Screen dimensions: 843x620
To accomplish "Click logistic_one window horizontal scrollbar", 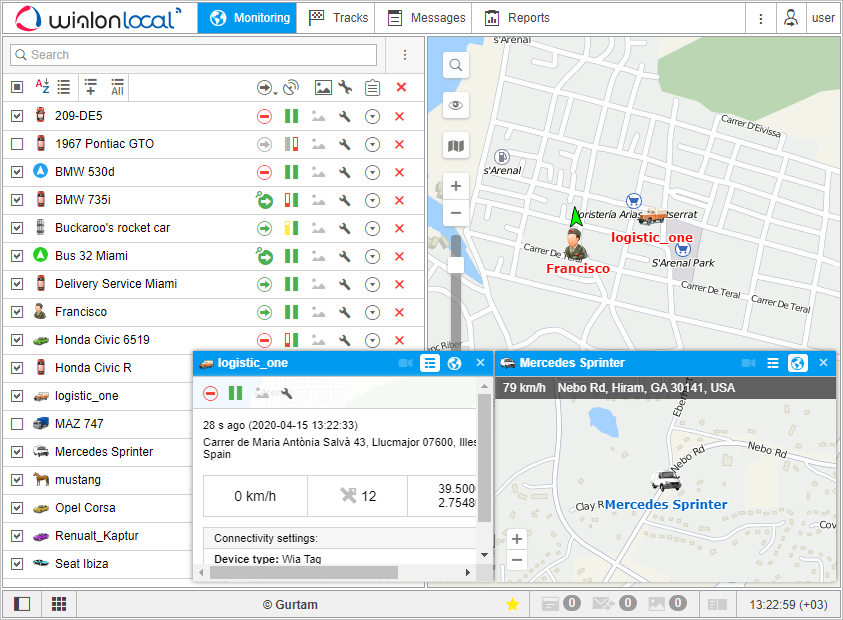I will click(x=303, y=573).
